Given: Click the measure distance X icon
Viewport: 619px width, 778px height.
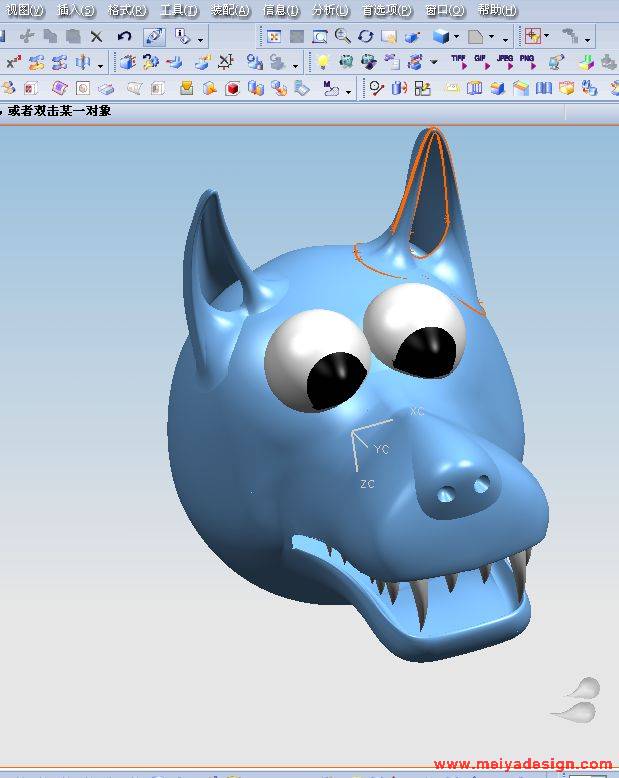Looking at the screenshot, I should tap(226, 62).
